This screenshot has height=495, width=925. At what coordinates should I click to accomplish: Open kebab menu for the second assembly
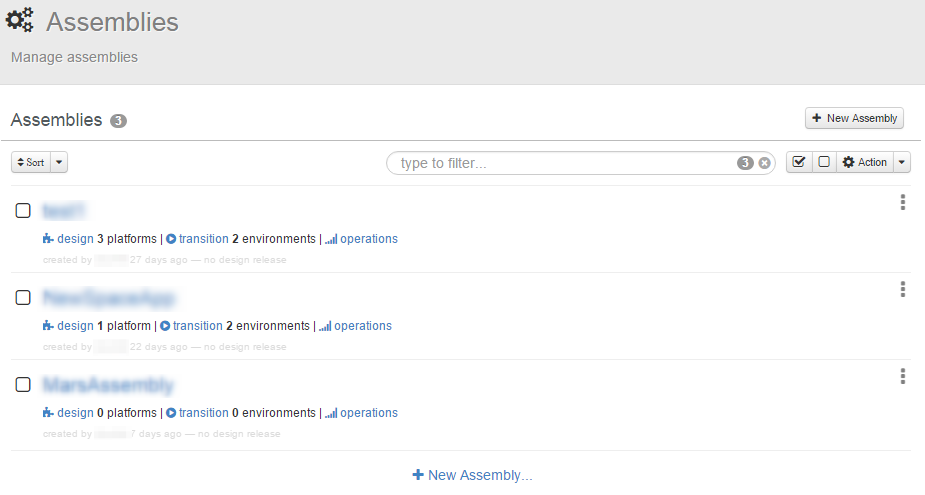tap(902, 289)
